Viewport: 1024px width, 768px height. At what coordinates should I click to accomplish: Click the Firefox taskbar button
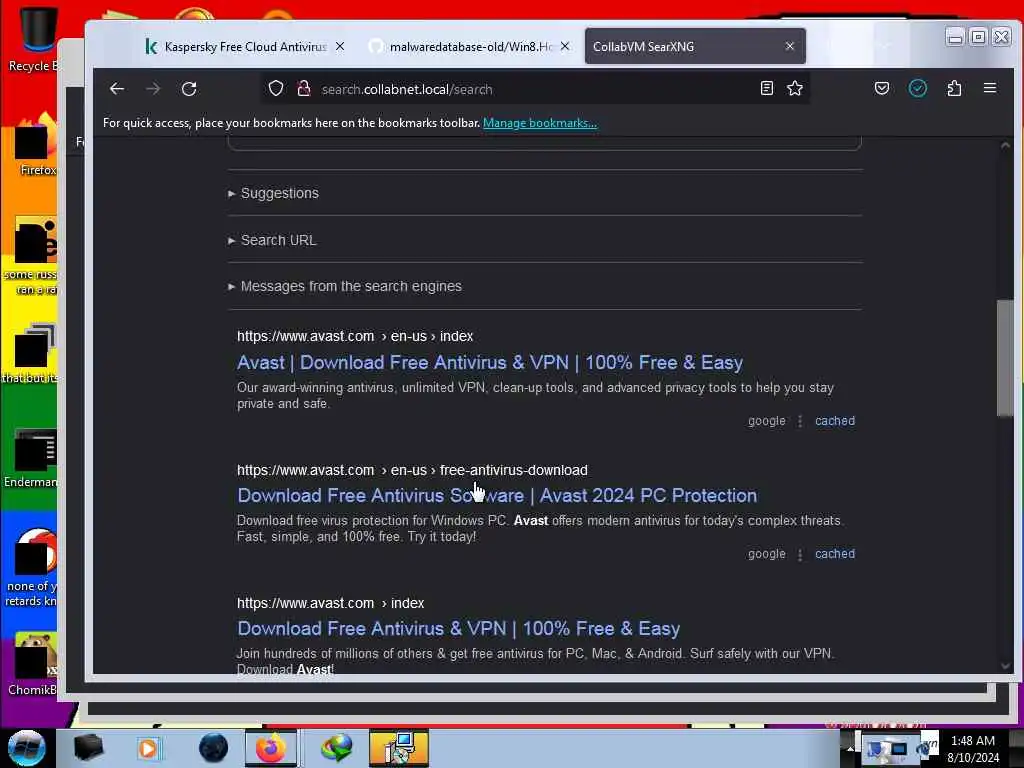click(x=270, y=748)
